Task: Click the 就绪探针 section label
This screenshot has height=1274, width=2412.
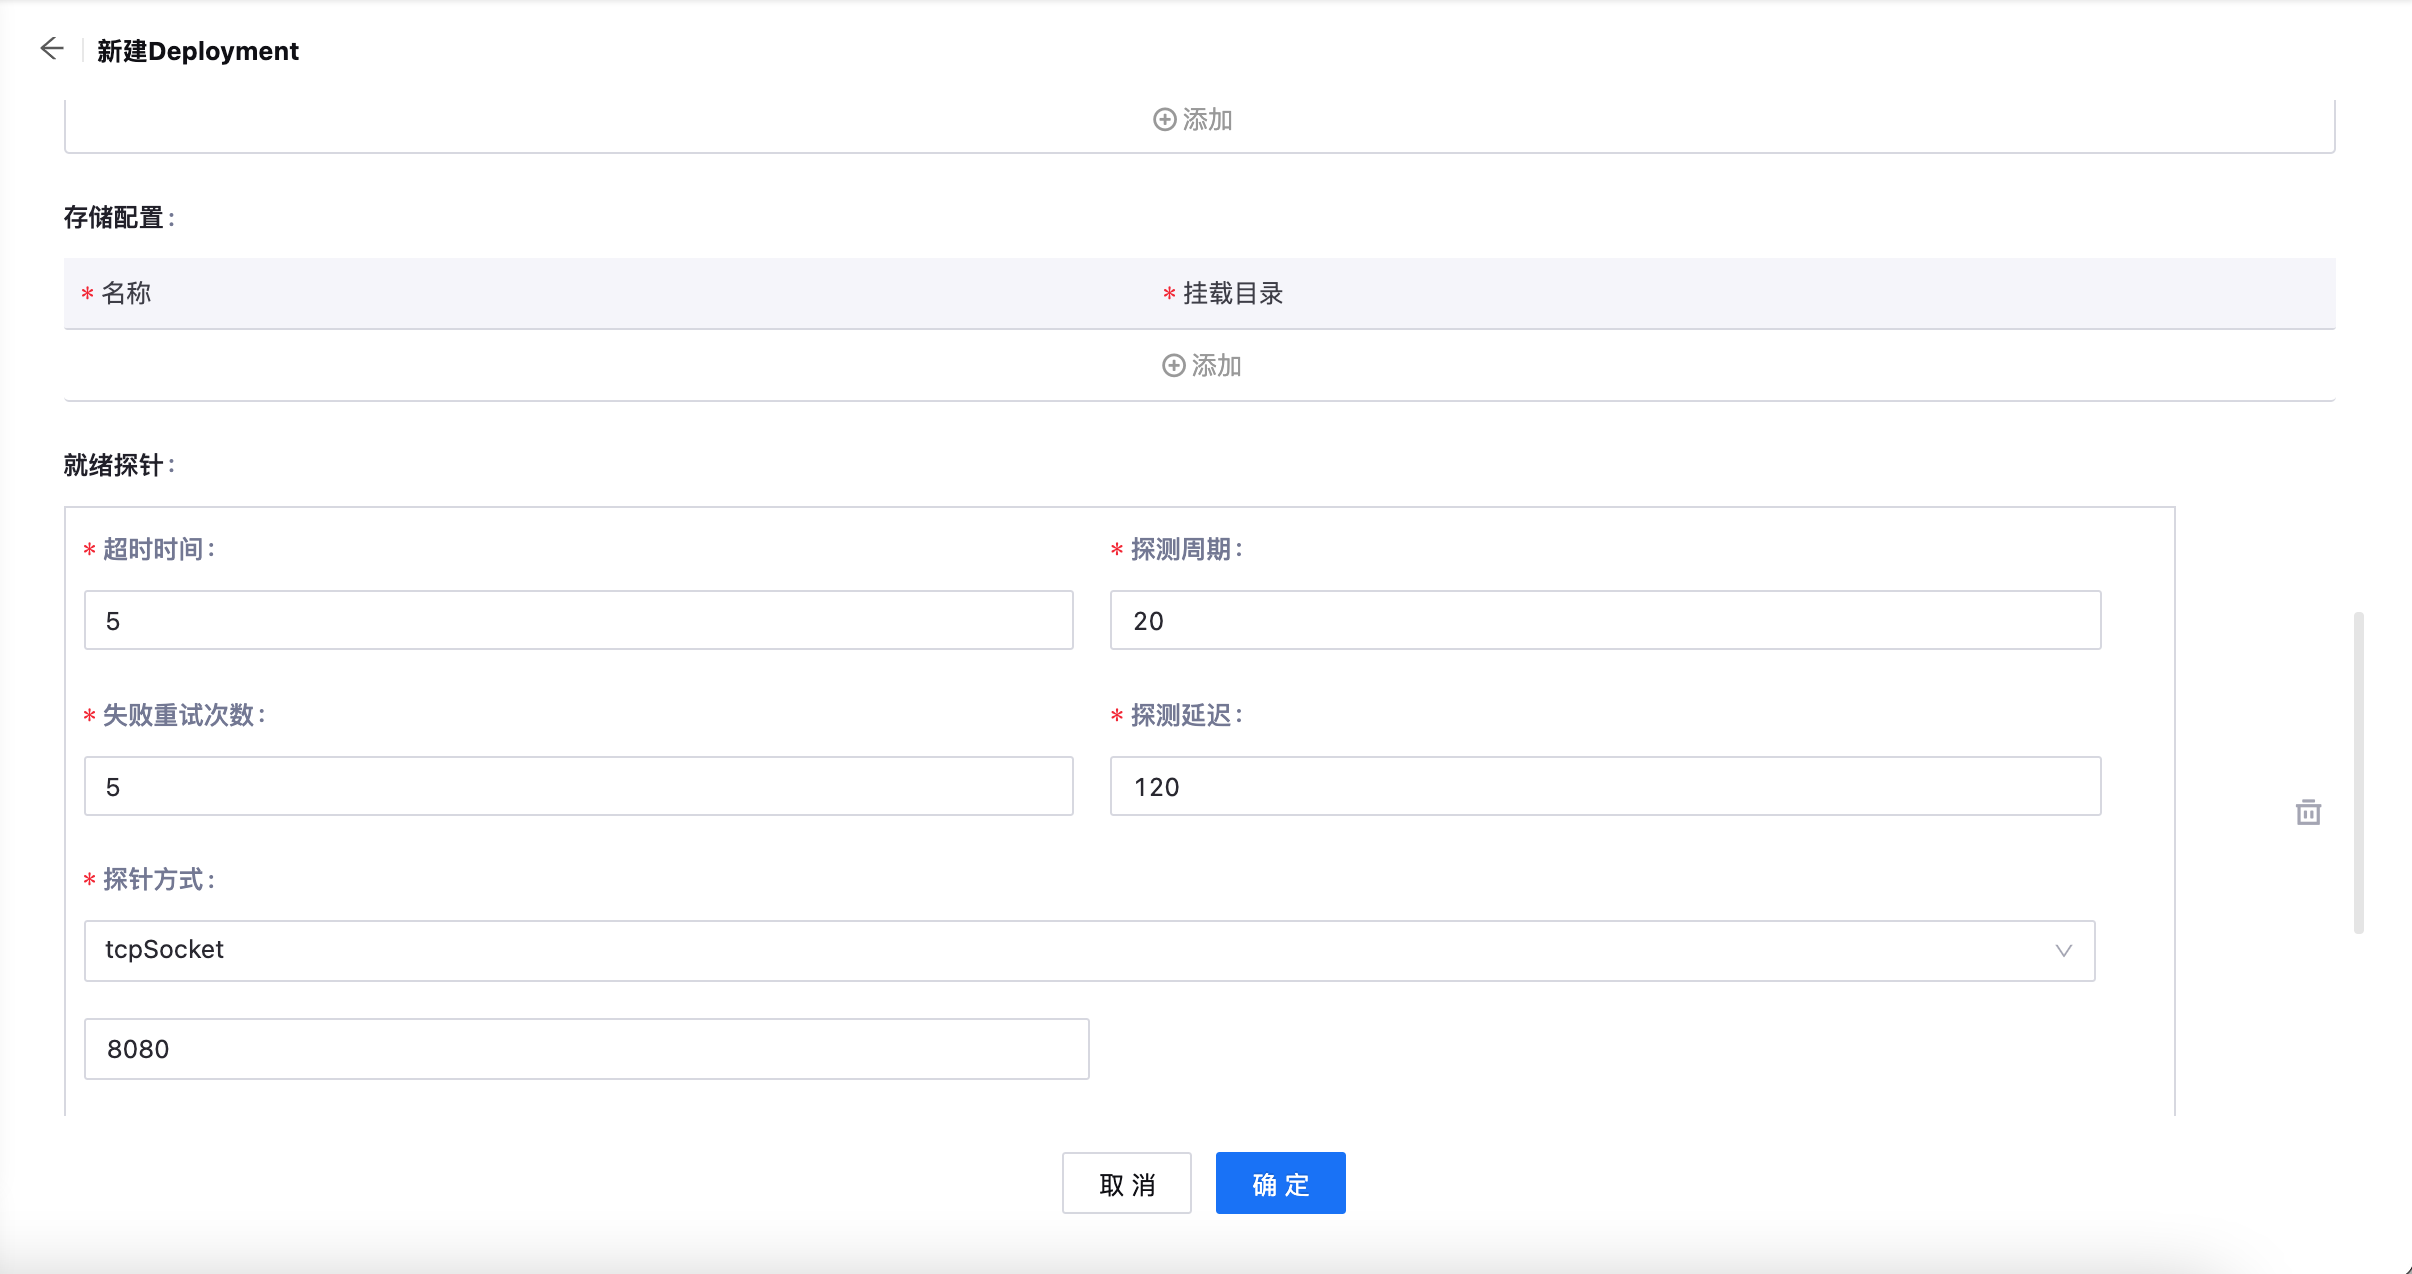Action: pyautogui.click(x=113, y=465)
